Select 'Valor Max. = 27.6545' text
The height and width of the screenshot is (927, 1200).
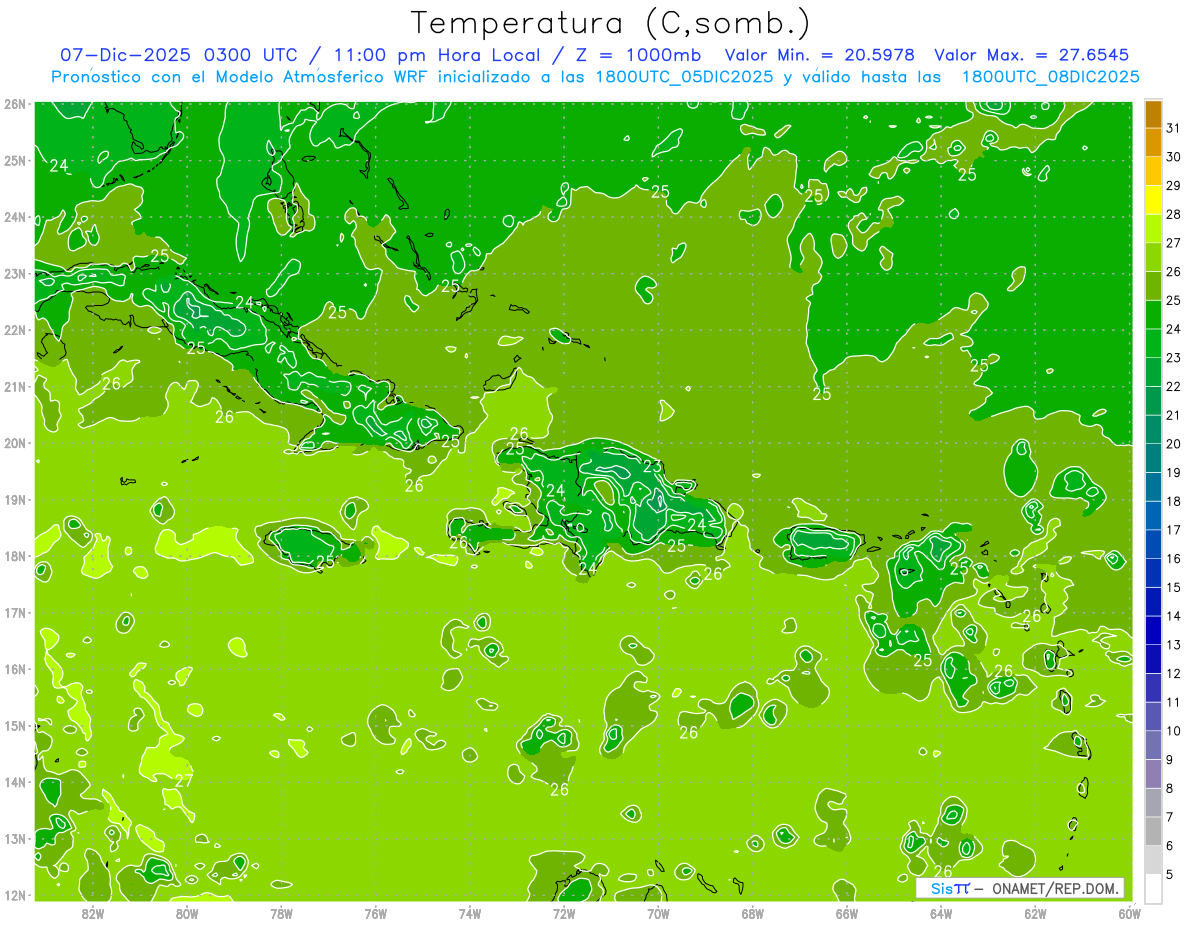point(1031,55)
